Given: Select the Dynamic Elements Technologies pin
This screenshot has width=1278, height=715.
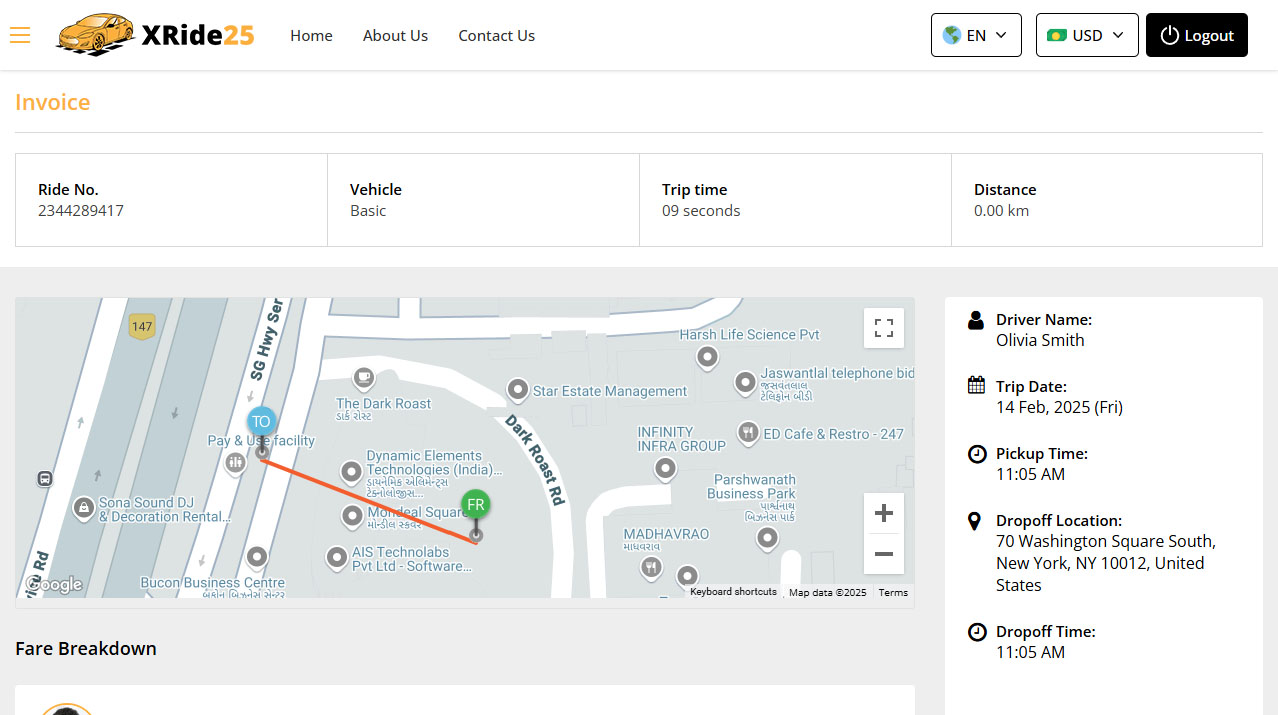Looking at the screenshot, I should (351, 471).
